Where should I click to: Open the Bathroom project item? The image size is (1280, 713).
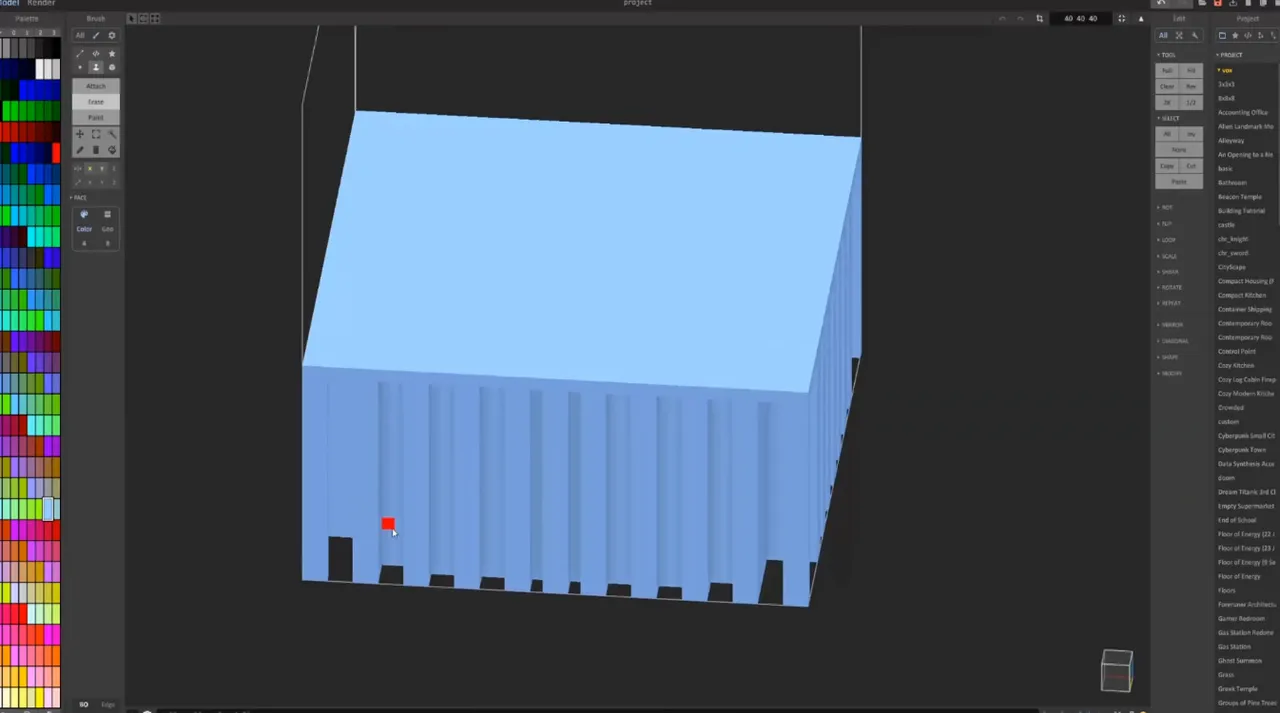click(1232, 183)
